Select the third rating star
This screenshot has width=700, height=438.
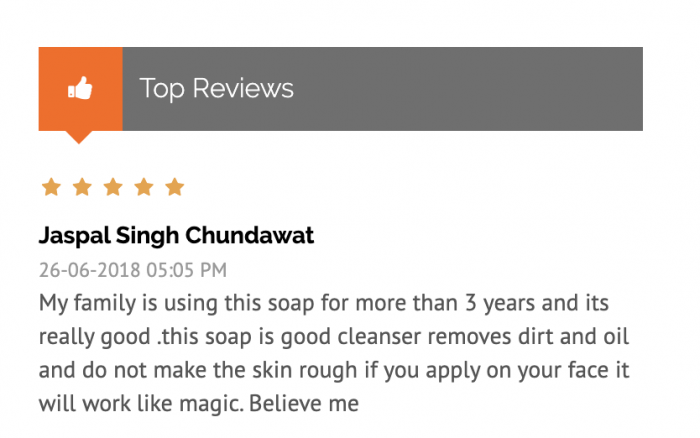click(113, 187)
